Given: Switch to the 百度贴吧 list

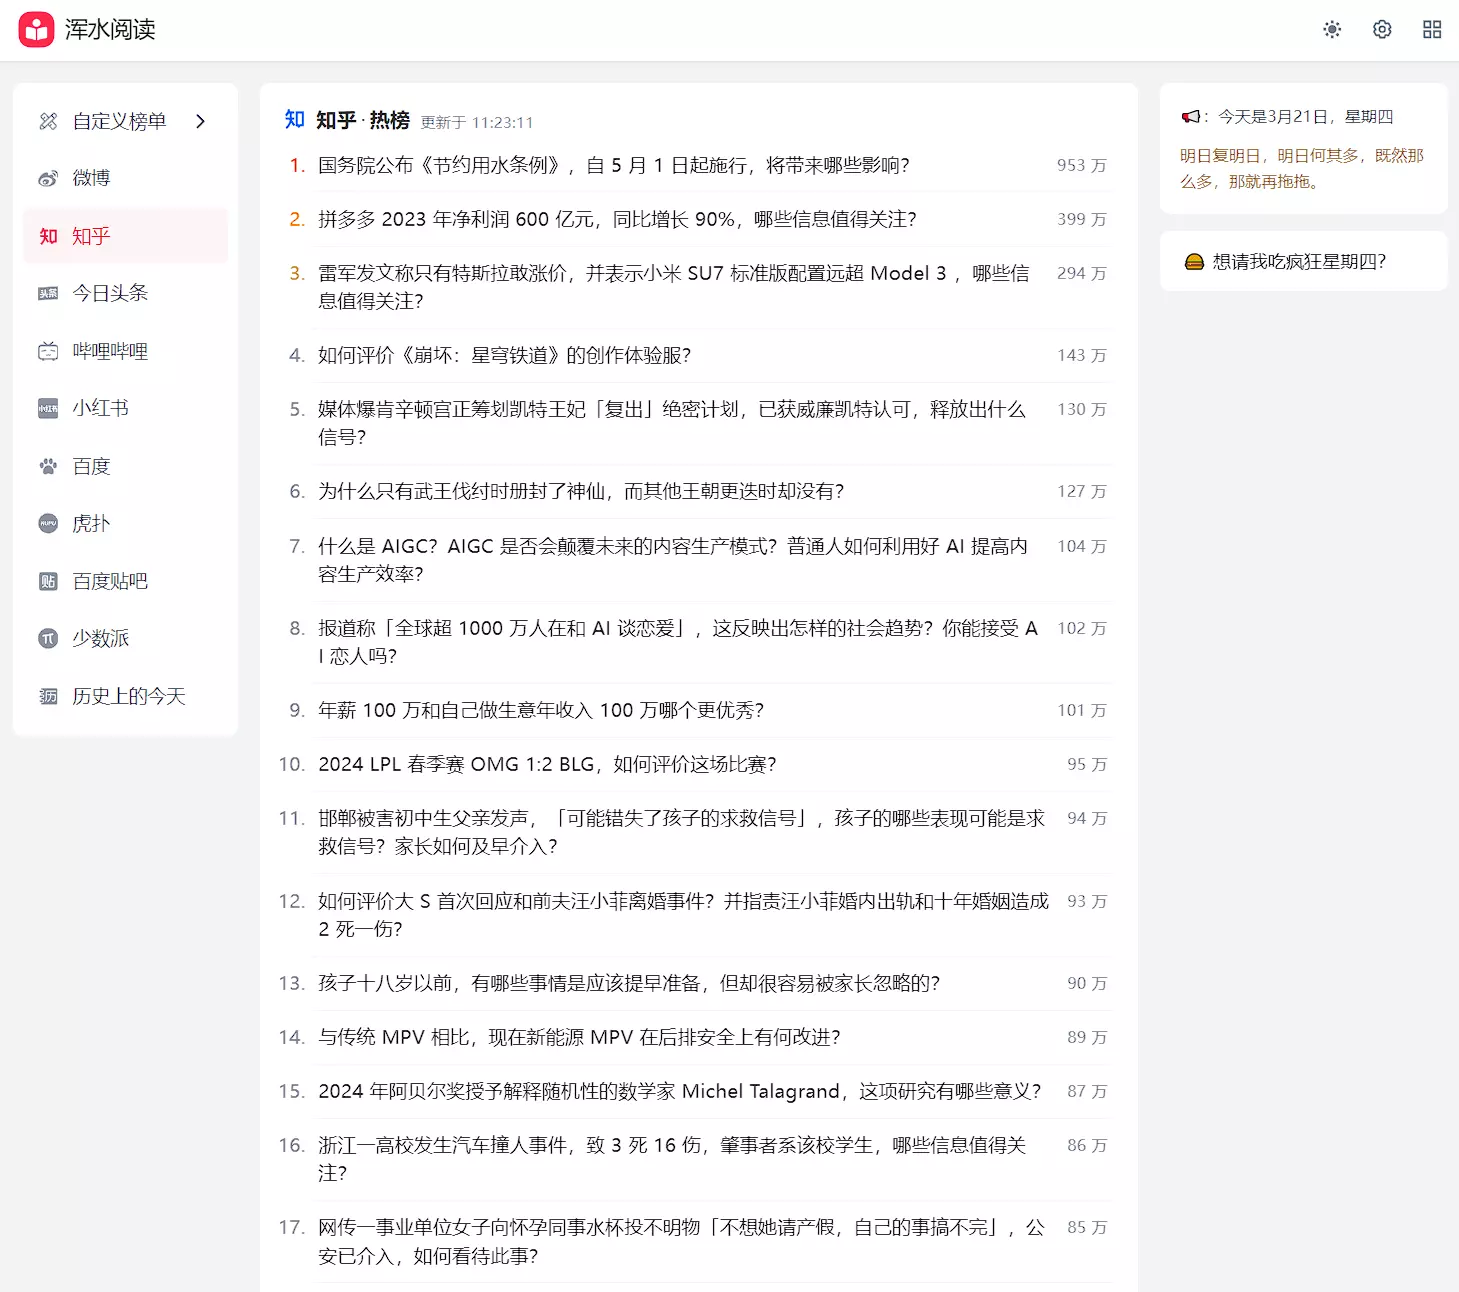Looking at the screenshot, I should pos(110,581).
